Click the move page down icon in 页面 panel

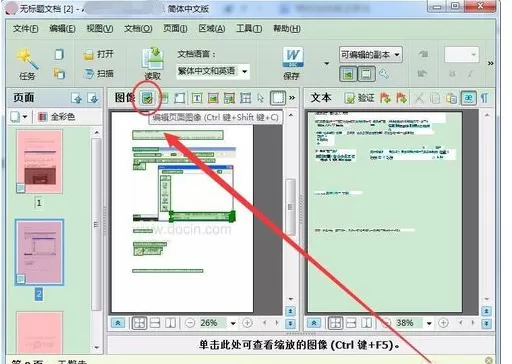pyautogui.click(x=93, y=98)
